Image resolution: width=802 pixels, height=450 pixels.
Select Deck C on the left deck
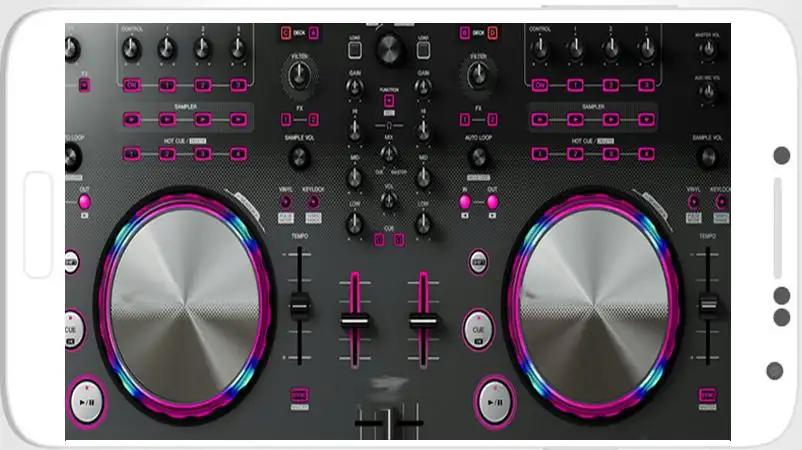pyautogui.click(x=285, y=33)
